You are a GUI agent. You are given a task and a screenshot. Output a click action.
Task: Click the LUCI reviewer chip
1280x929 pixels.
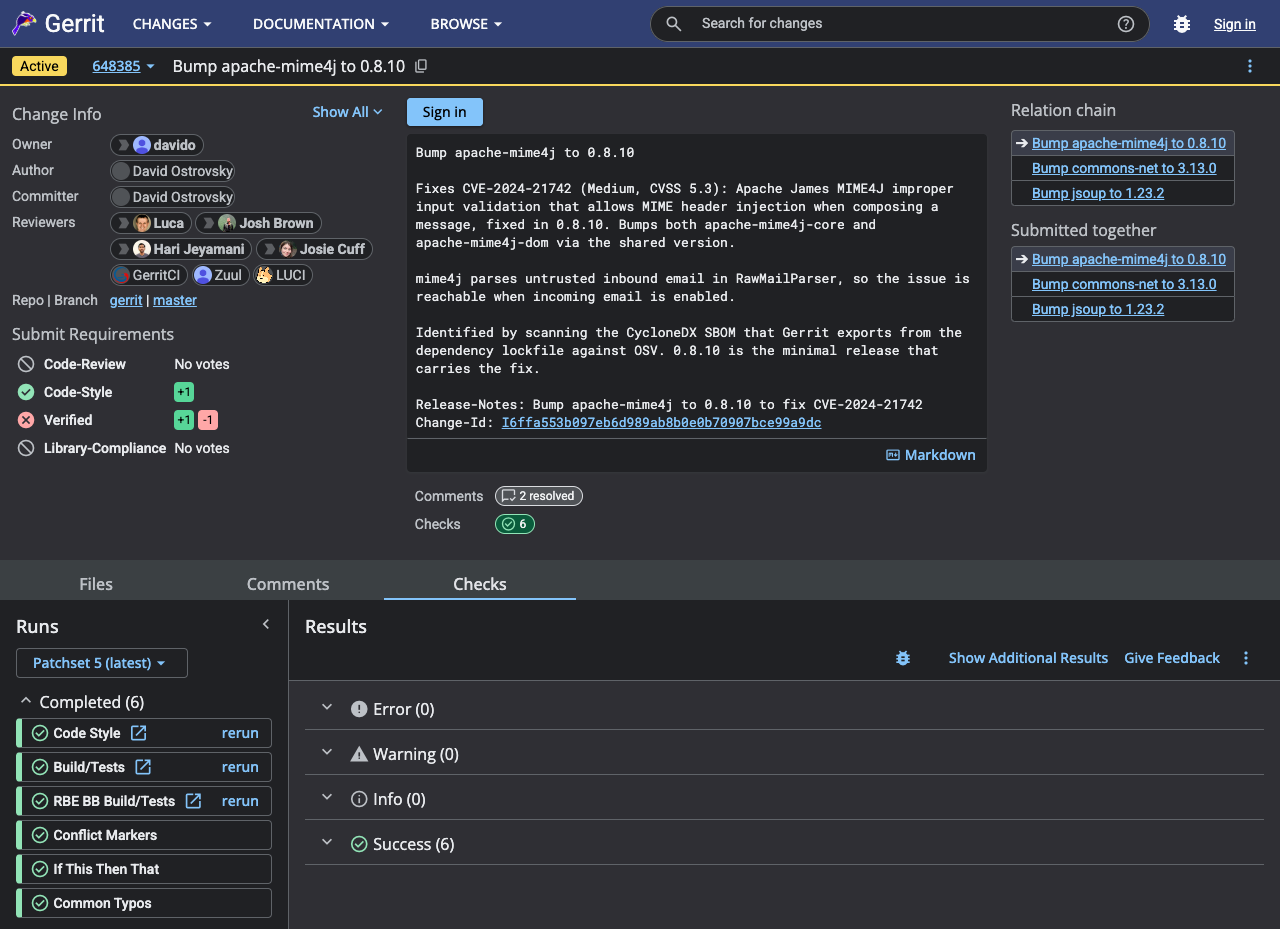(284, 275)
